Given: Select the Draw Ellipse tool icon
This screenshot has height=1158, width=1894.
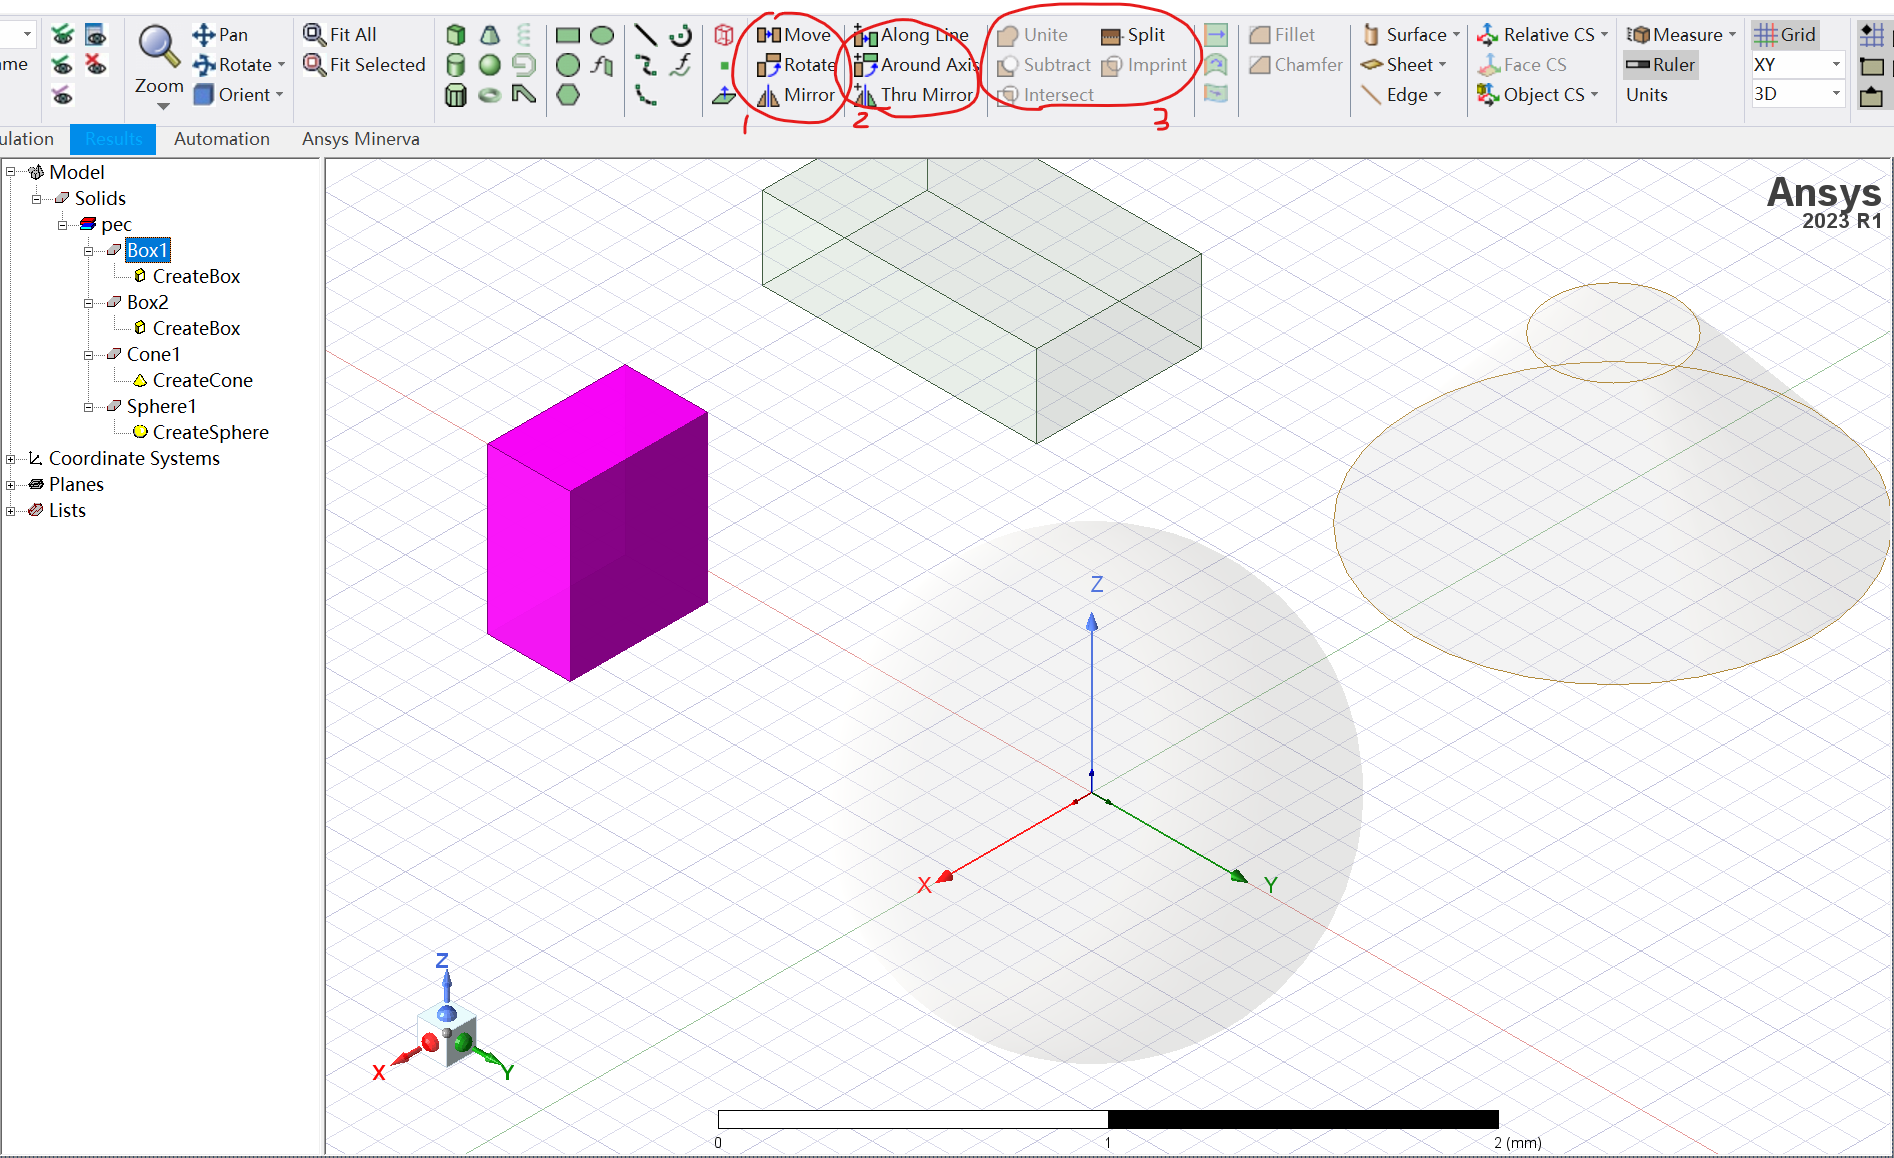Looking at the screenshot, I should coord(602,35).
